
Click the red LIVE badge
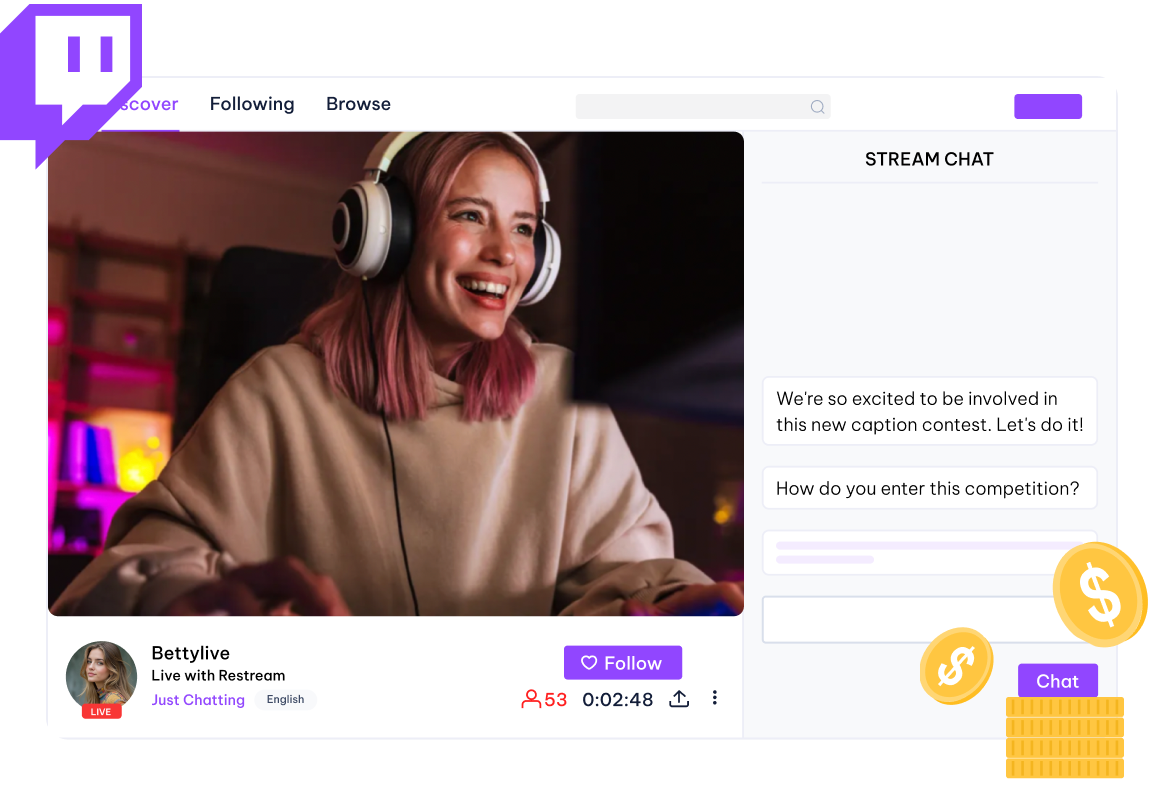click(101, 711)
